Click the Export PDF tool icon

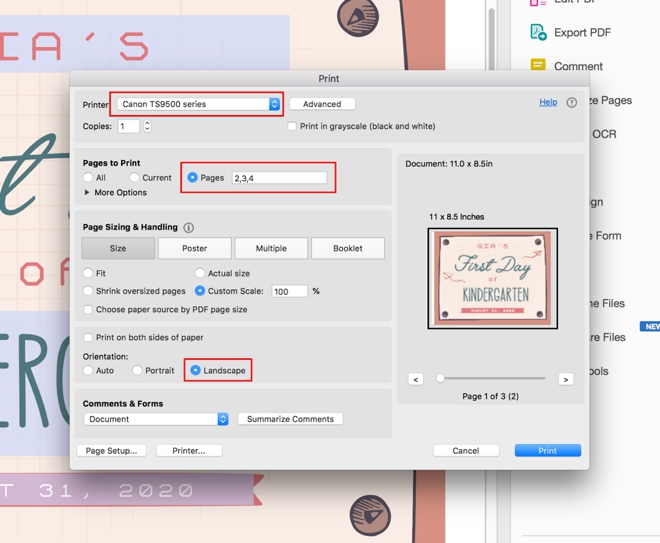pos(538,32)
